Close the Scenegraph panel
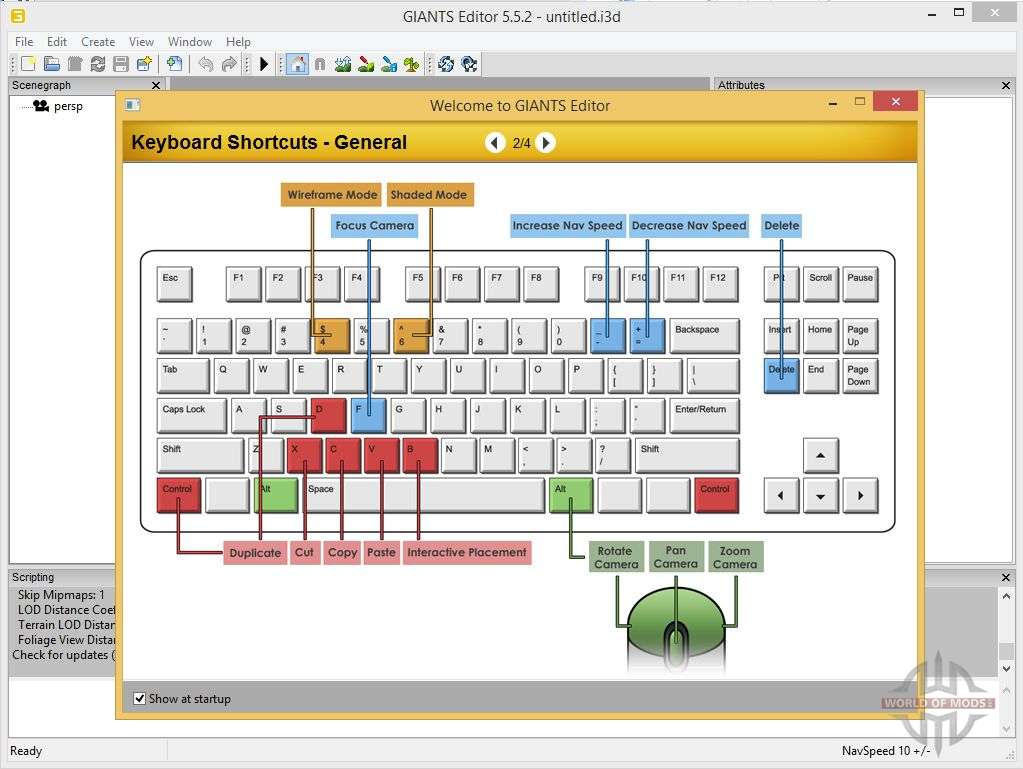 (x=156, y=85)
